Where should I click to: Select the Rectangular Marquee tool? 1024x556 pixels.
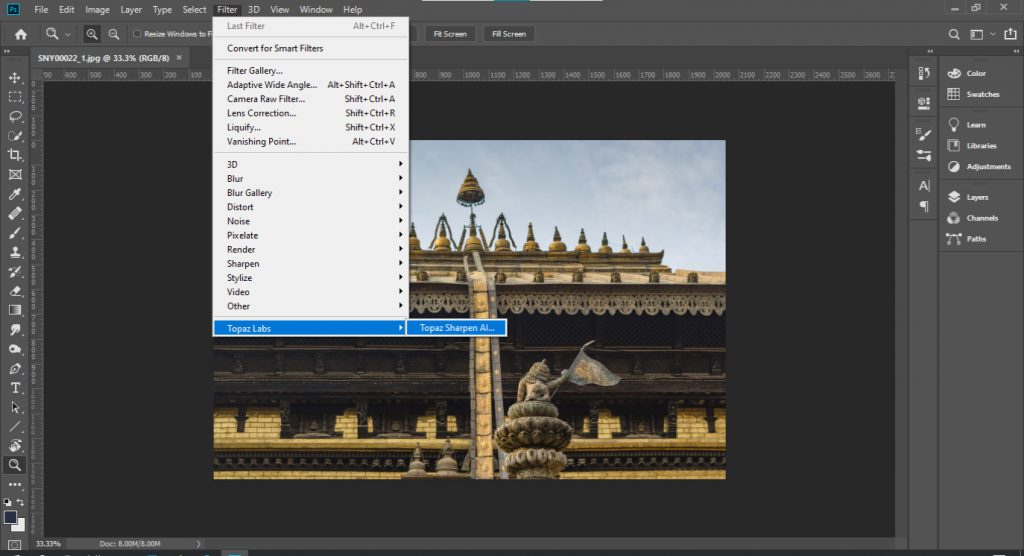15,97
